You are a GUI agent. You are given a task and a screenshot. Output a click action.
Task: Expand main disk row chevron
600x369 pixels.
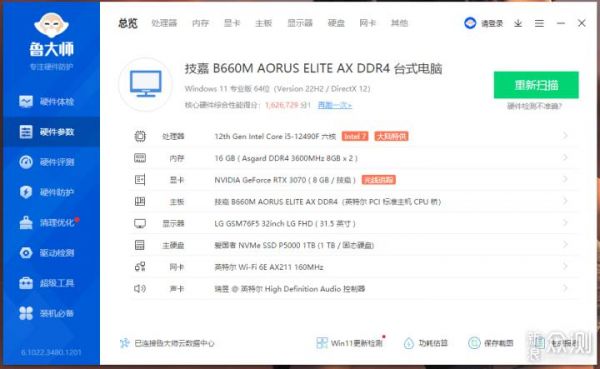point(565,245)
